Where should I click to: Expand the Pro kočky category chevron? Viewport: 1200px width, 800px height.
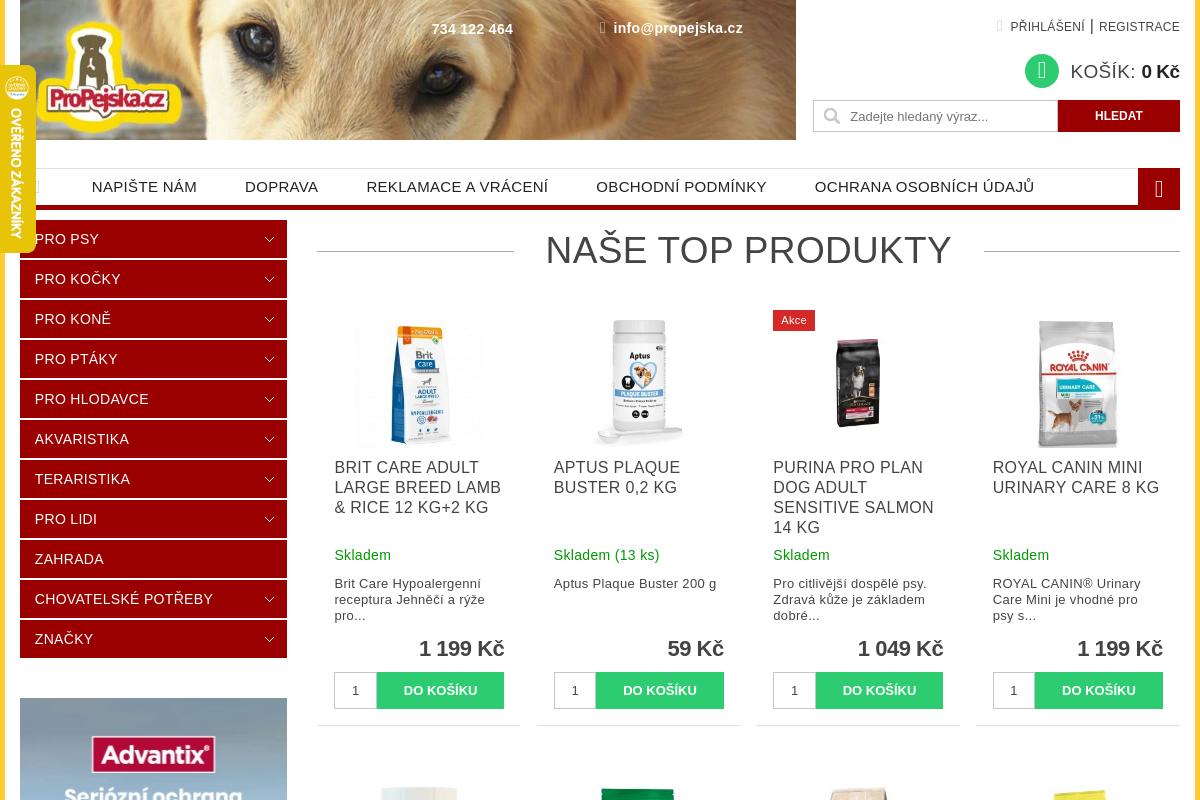coord(269,279)
